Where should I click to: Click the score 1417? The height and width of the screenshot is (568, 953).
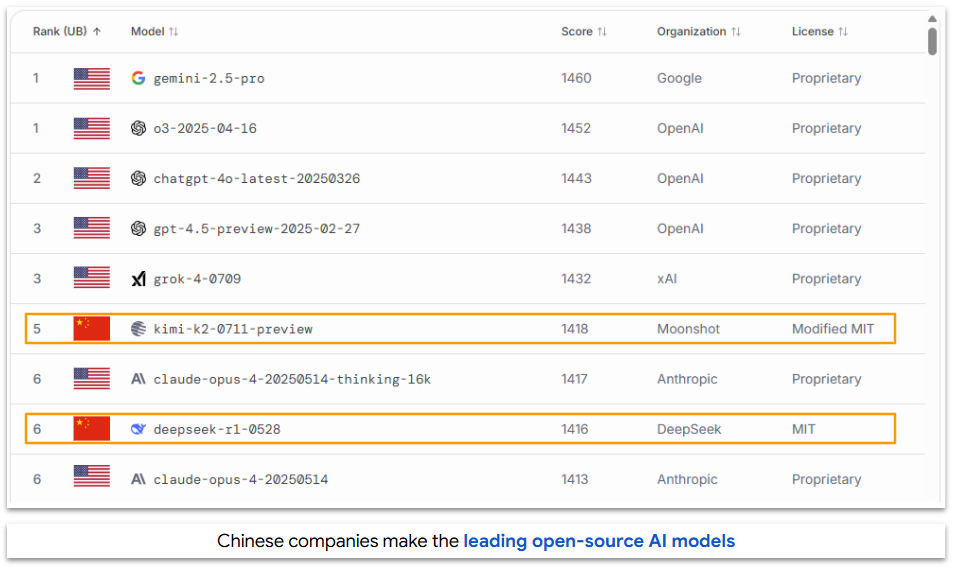point(574,379)
